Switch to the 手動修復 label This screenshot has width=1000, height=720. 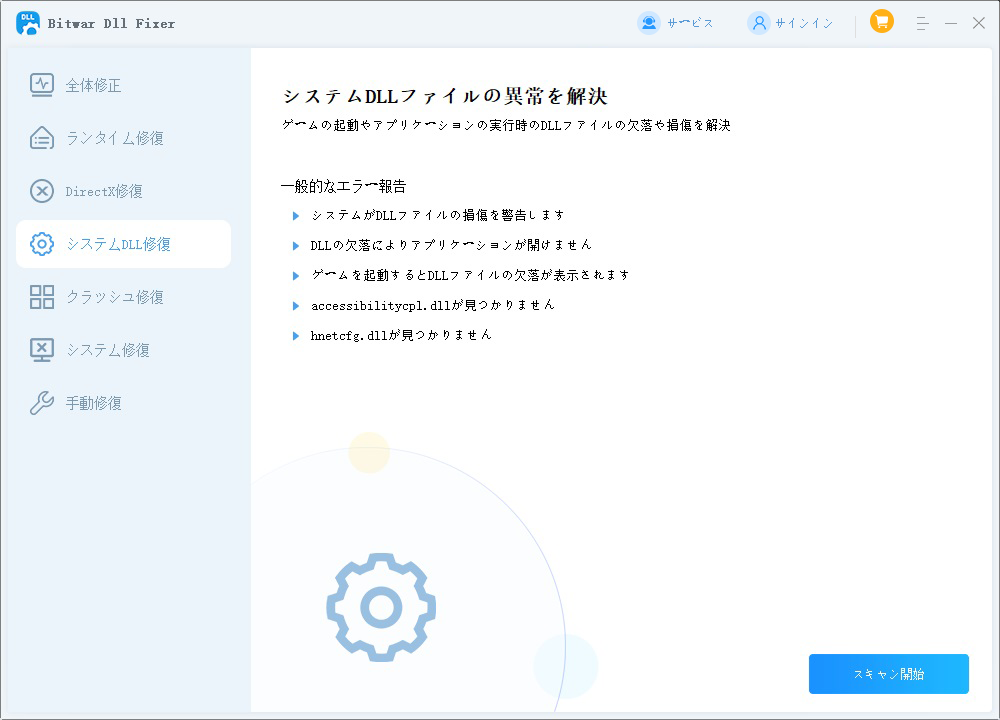pos(93,403)
